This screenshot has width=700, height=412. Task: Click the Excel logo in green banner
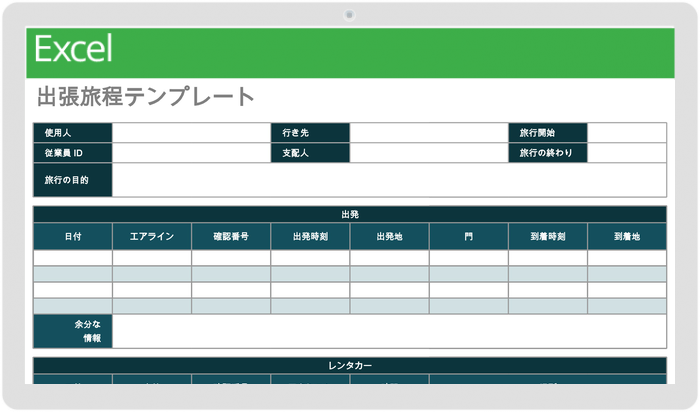coord(73,49)
